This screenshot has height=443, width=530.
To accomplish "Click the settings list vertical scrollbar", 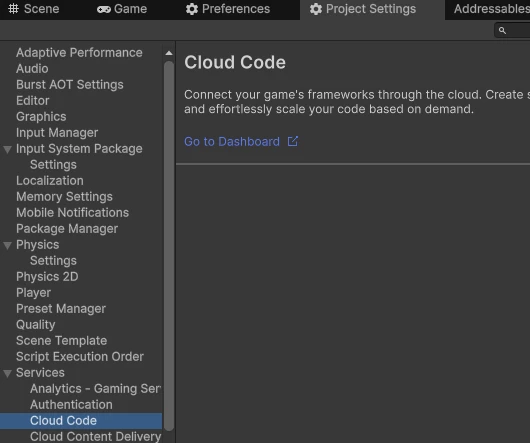I will pyautogui.click(x=169, y=246).
